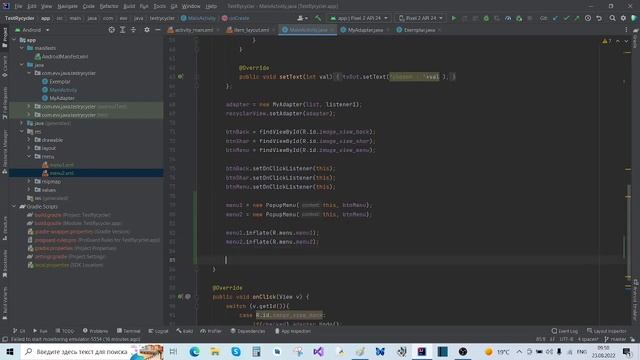Click MainActivity in the breadcrumb bar
This screenshot has height=360, width=640.
click(198, 18)
